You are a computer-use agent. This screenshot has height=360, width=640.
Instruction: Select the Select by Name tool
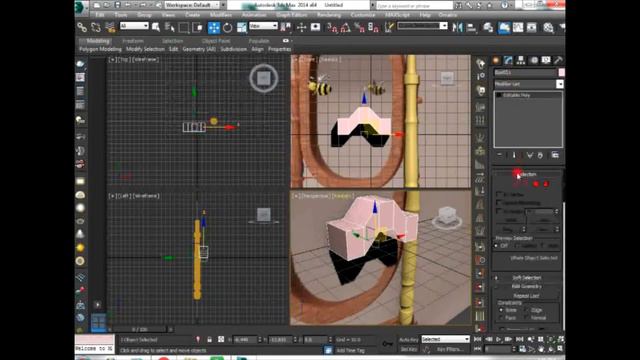click(x=170, y=27)
